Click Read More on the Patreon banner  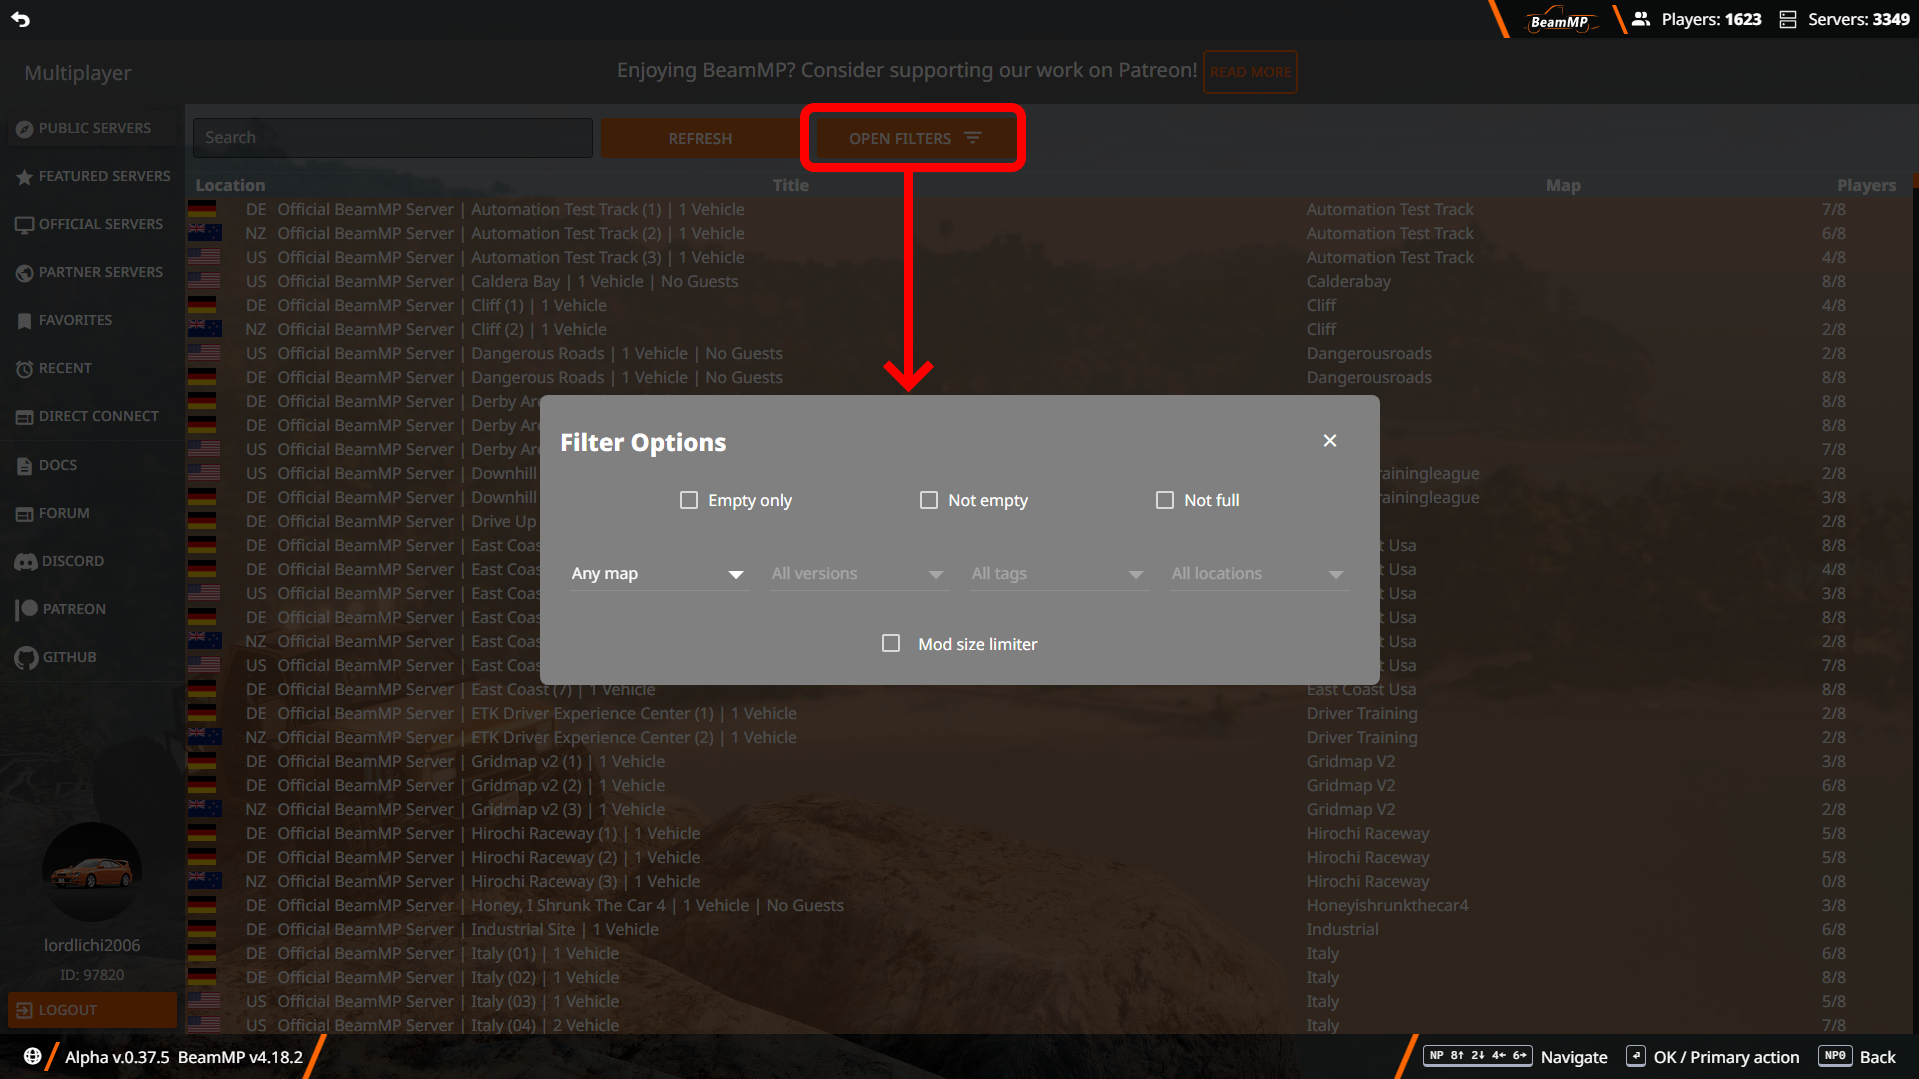tap(1250, 72)
